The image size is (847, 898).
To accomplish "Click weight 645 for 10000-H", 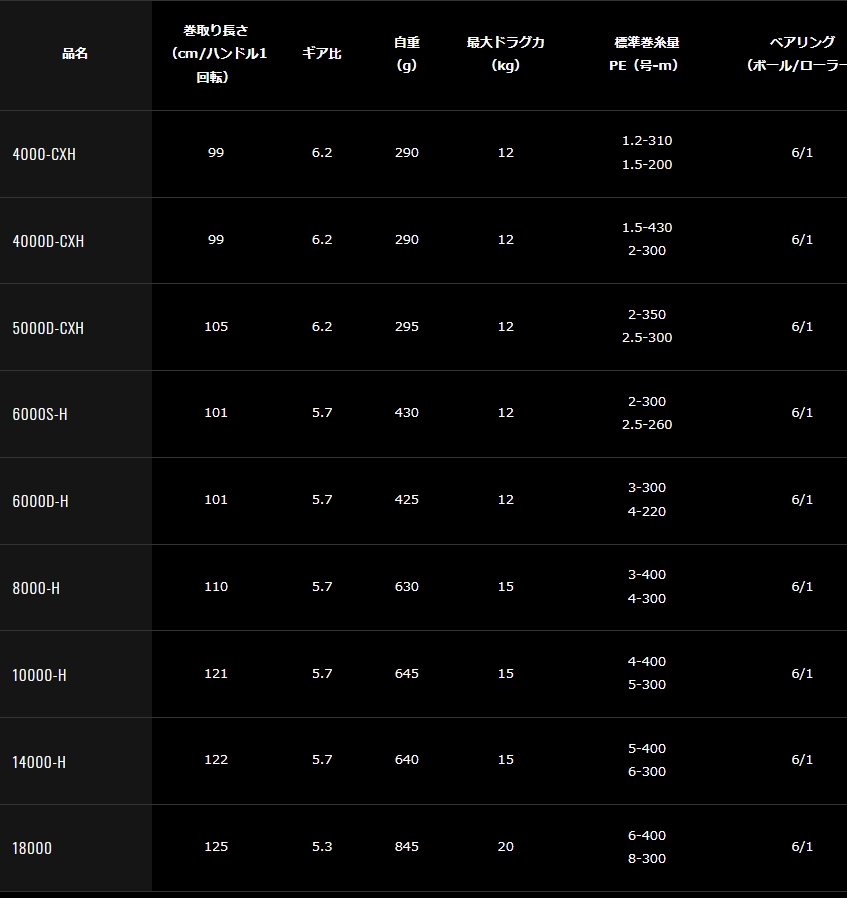I will point(407,674).
